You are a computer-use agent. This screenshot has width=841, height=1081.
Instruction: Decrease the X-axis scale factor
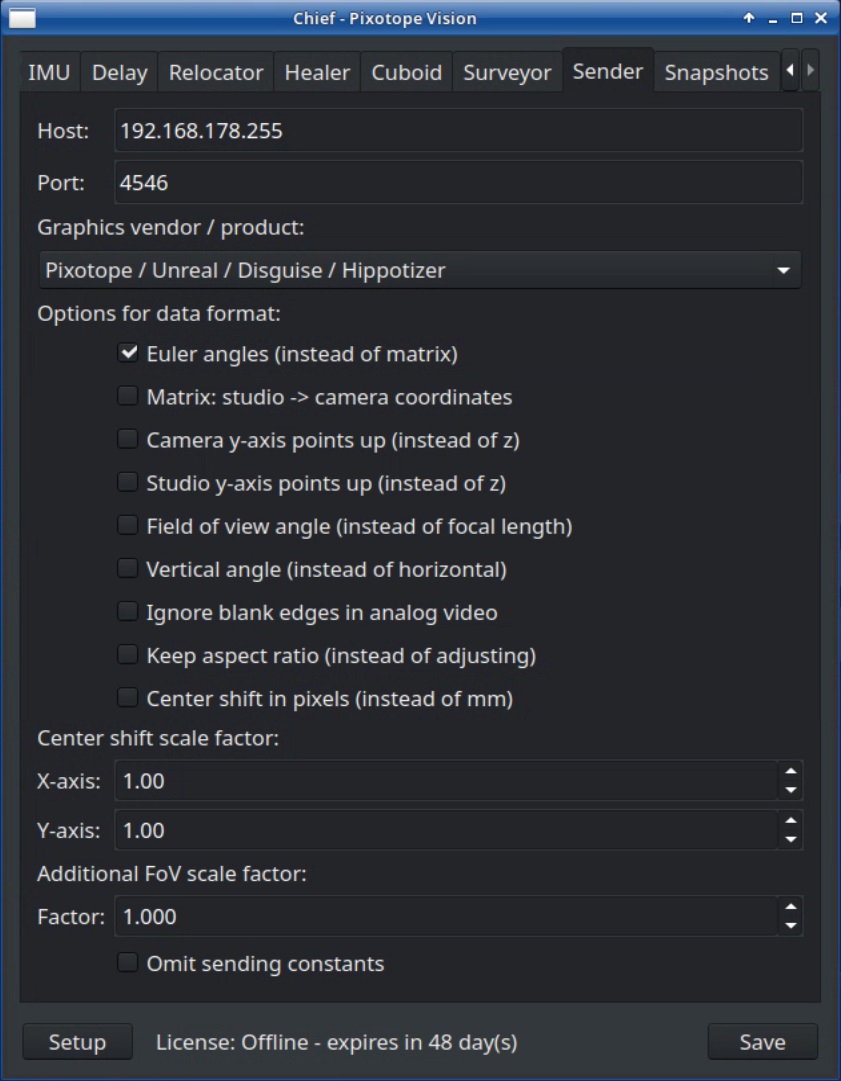tap(791, 790)
